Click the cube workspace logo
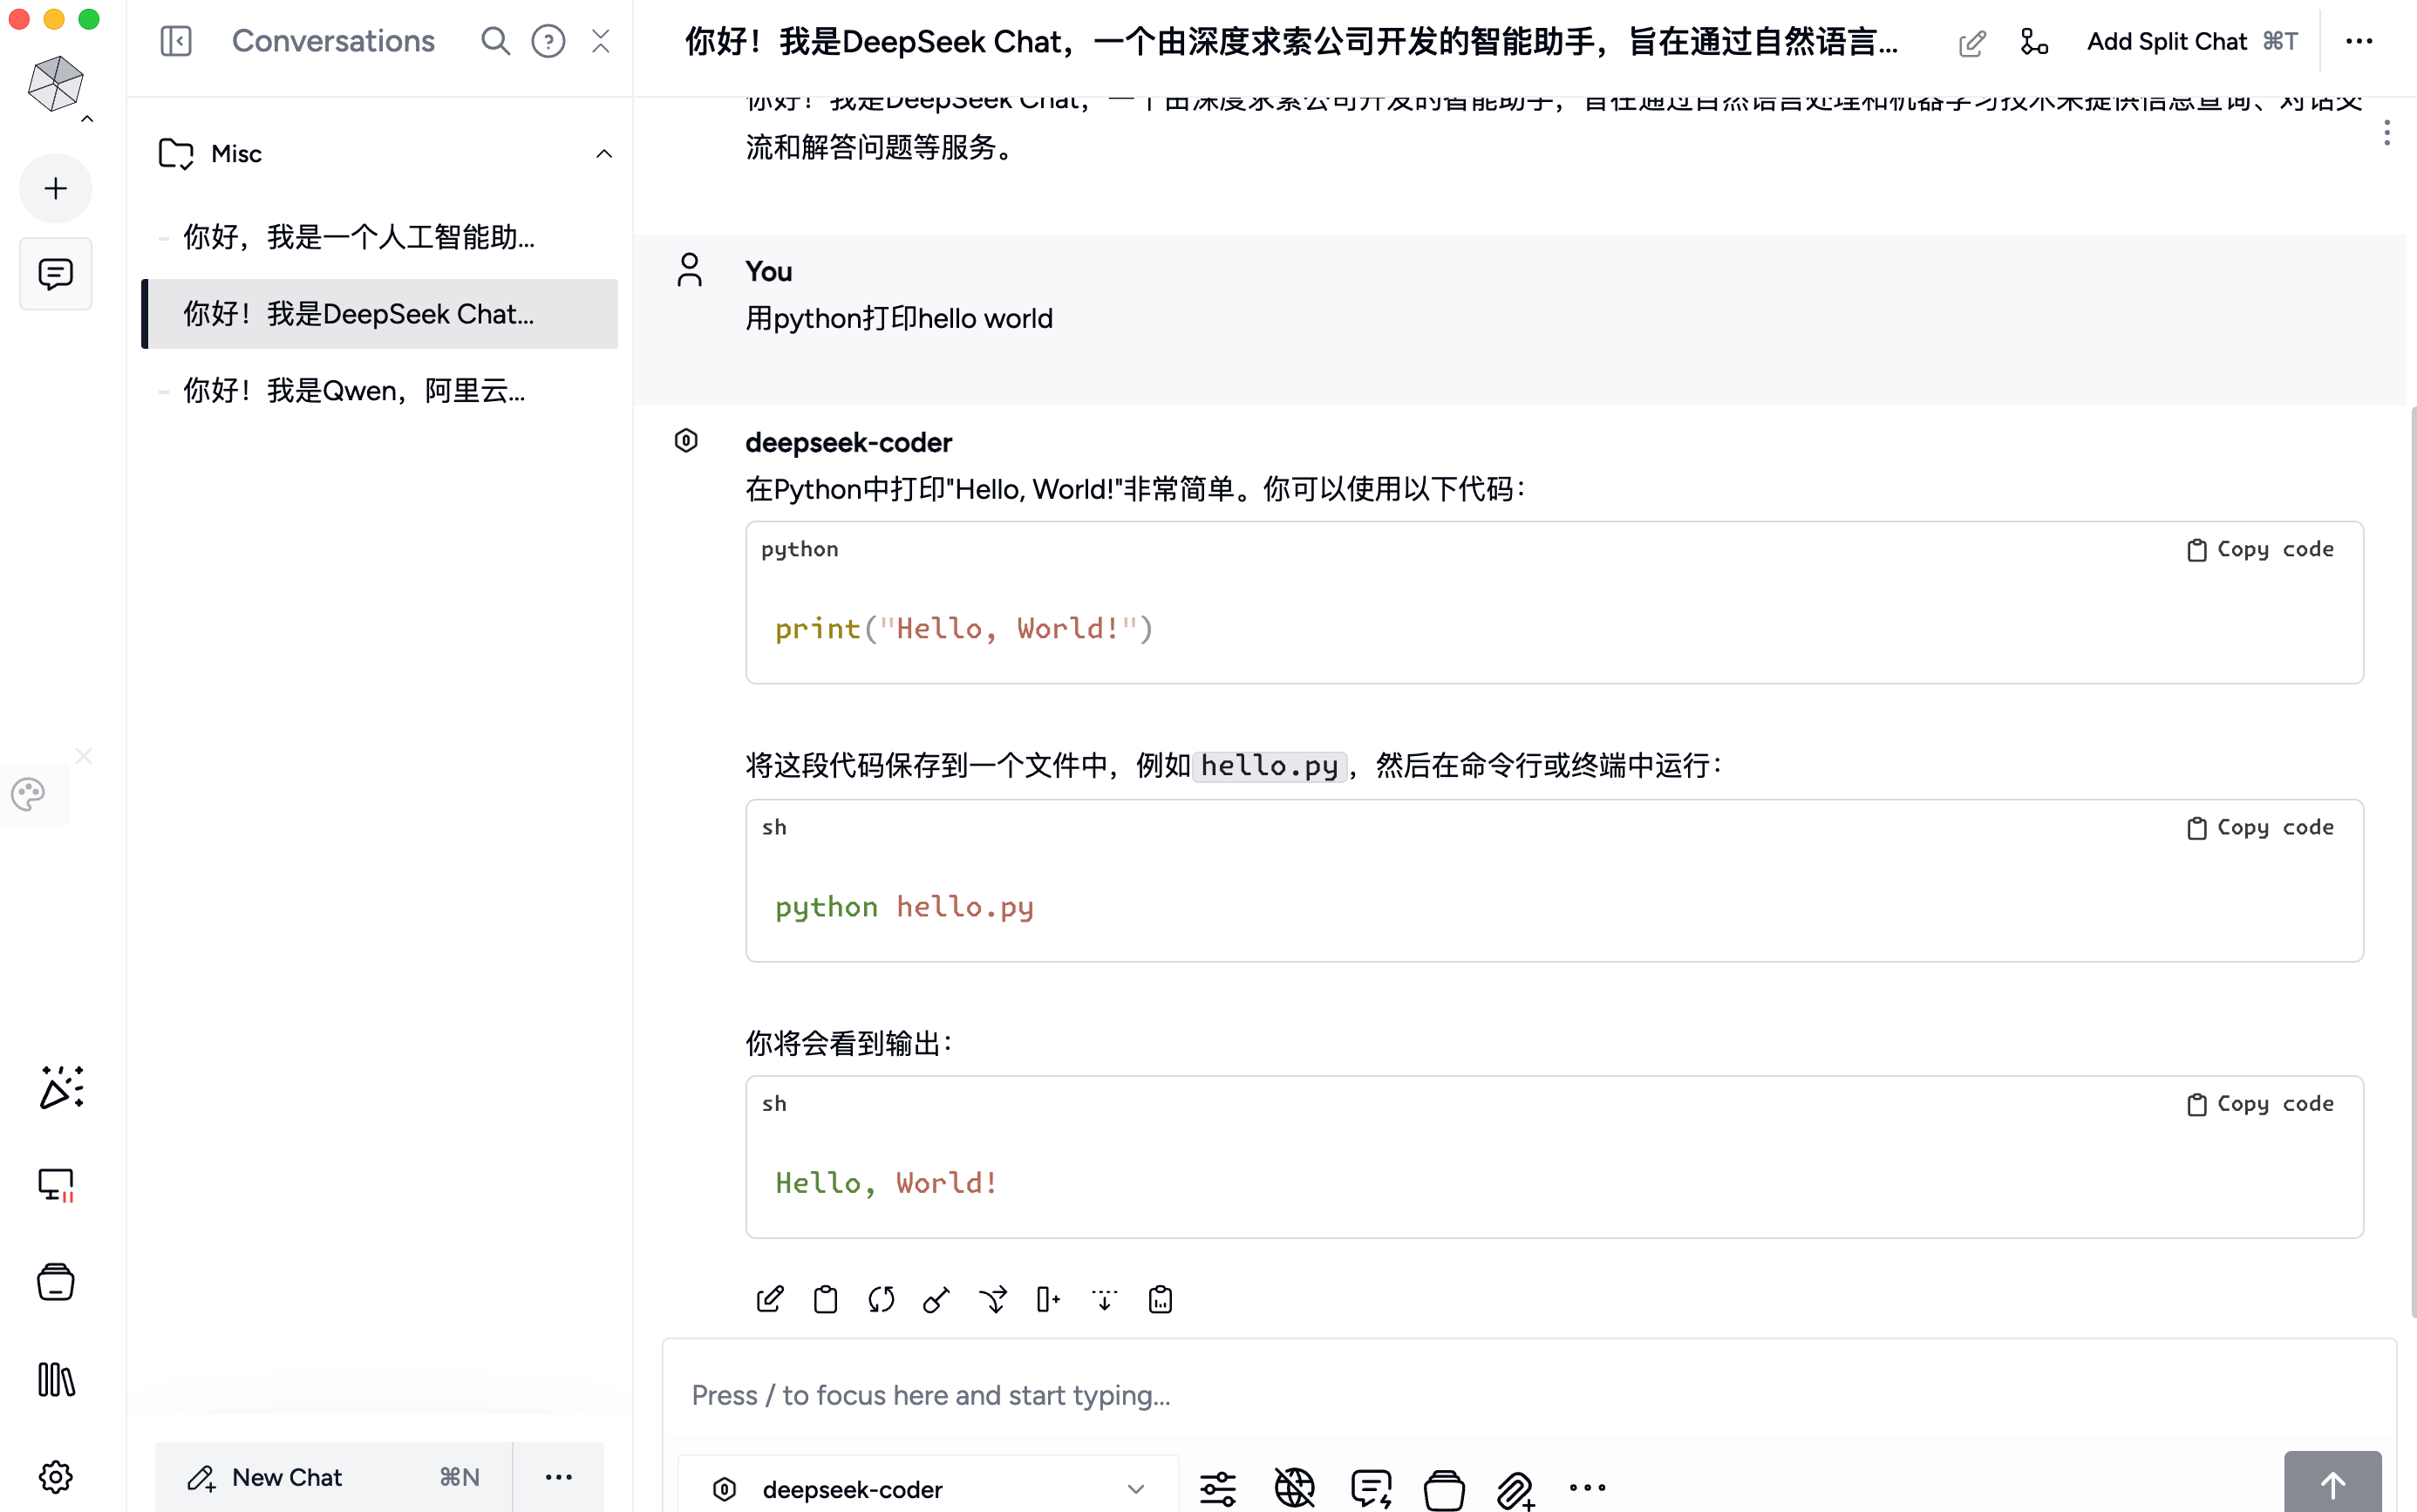Viewport: 2417px width, 1512px height. pyautogui.click(x=55, y=83)
